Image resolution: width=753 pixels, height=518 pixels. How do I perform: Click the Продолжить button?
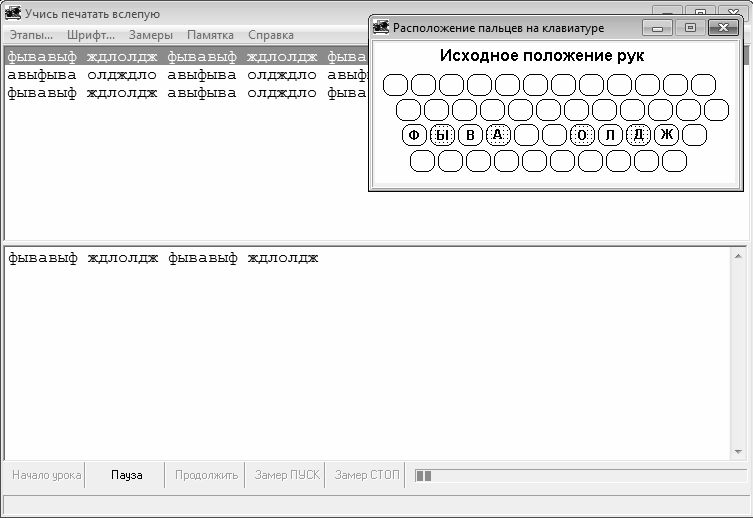[206, 475]
